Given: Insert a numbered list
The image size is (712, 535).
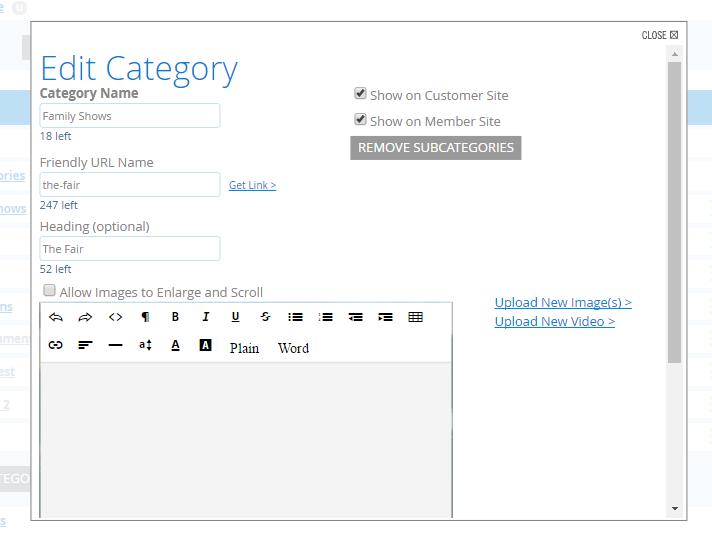Looking at the screenshot, I should [325, 317].
